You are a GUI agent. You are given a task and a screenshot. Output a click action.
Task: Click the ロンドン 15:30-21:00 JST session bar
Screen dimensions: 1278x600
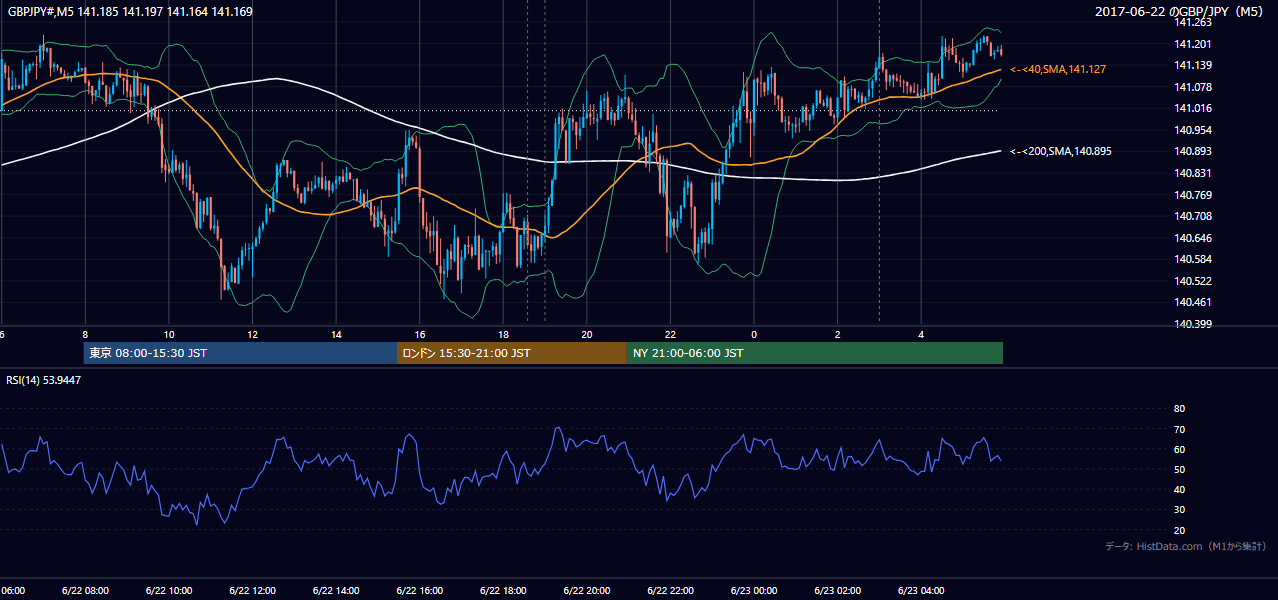click(x=512, y=353)
